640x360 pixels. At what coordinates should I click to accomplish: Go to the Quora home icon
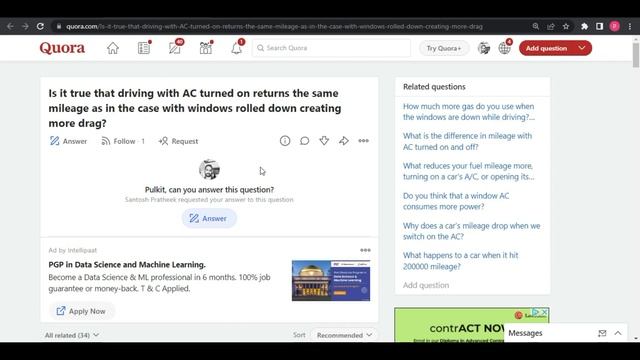pos(113,48)
